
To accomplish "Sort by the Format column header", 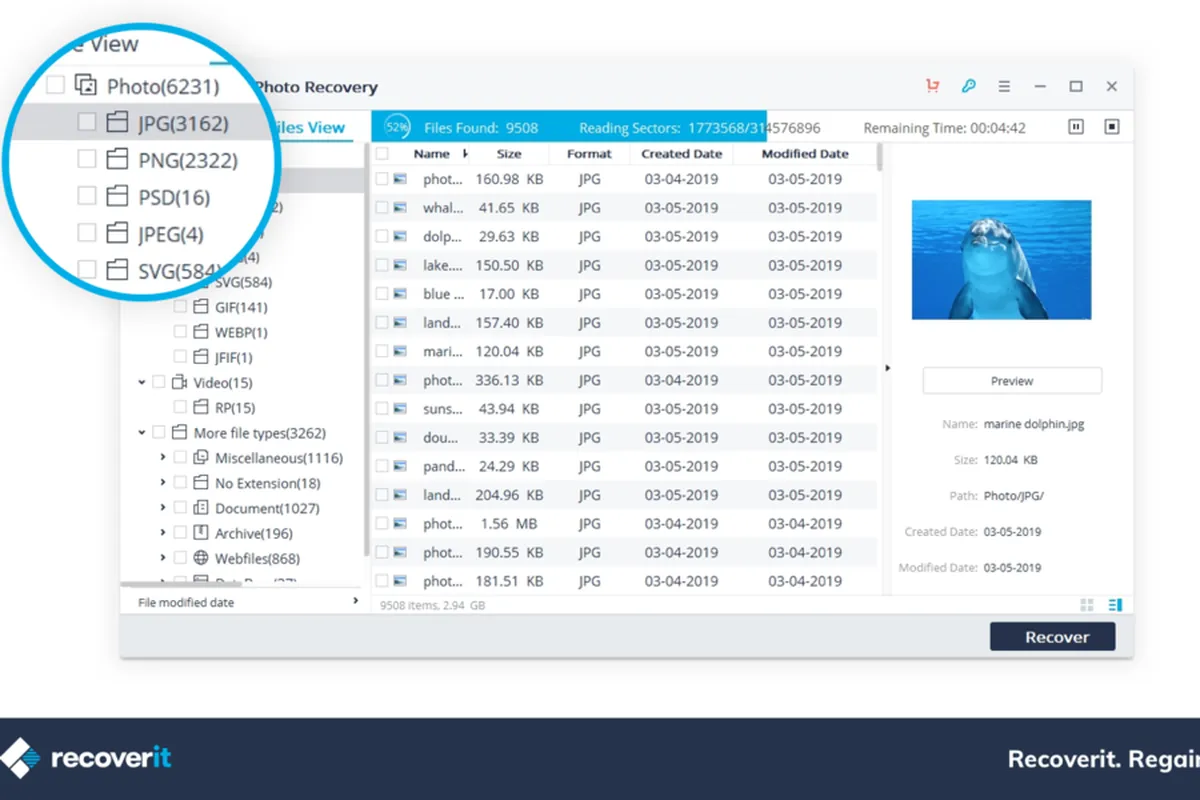I will (589, 154).
